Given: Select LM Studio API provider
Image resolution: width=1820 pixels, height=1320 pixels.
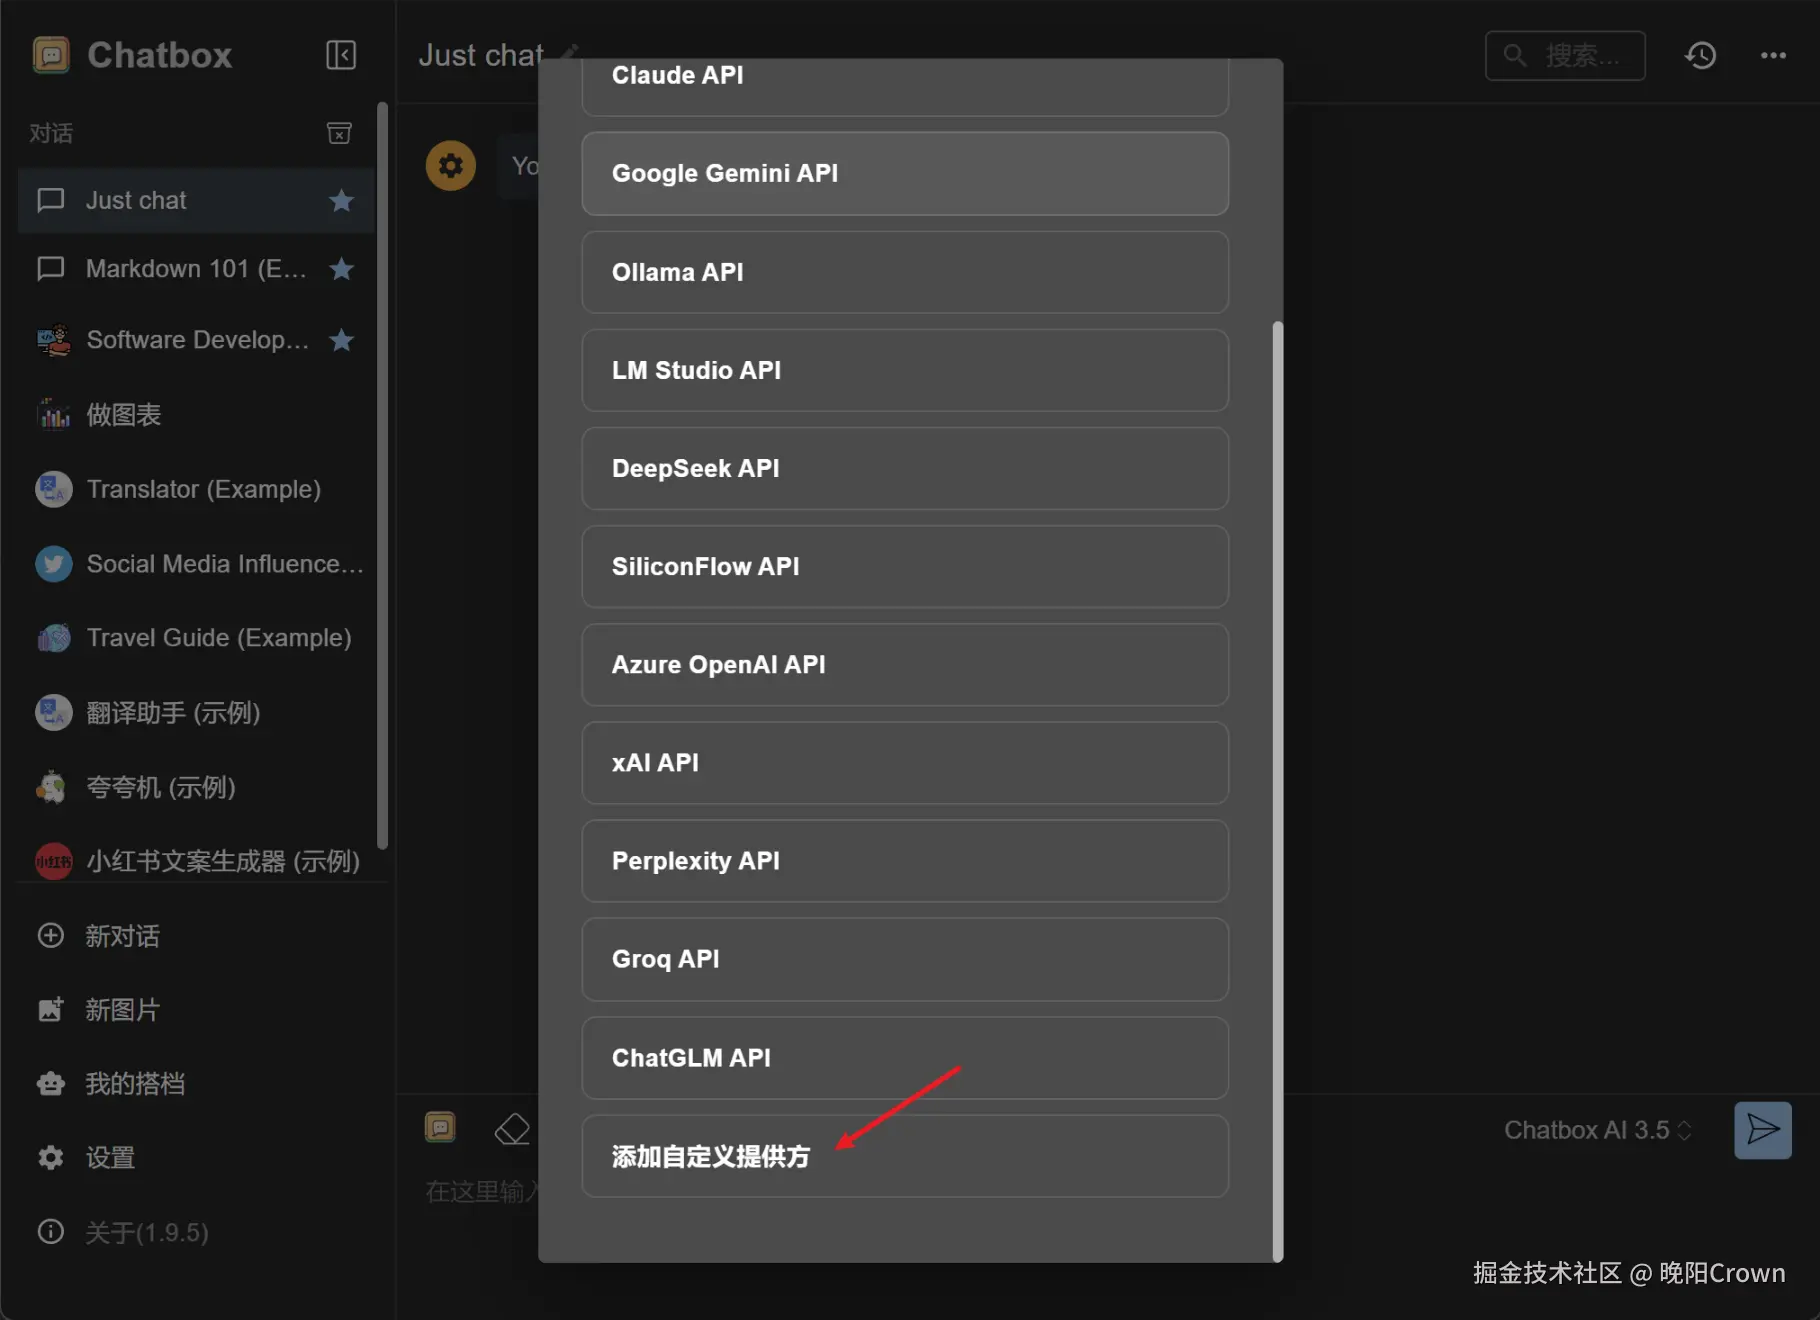Looking at the screenshot, I should pyautogui.click(x=905, y=370).
